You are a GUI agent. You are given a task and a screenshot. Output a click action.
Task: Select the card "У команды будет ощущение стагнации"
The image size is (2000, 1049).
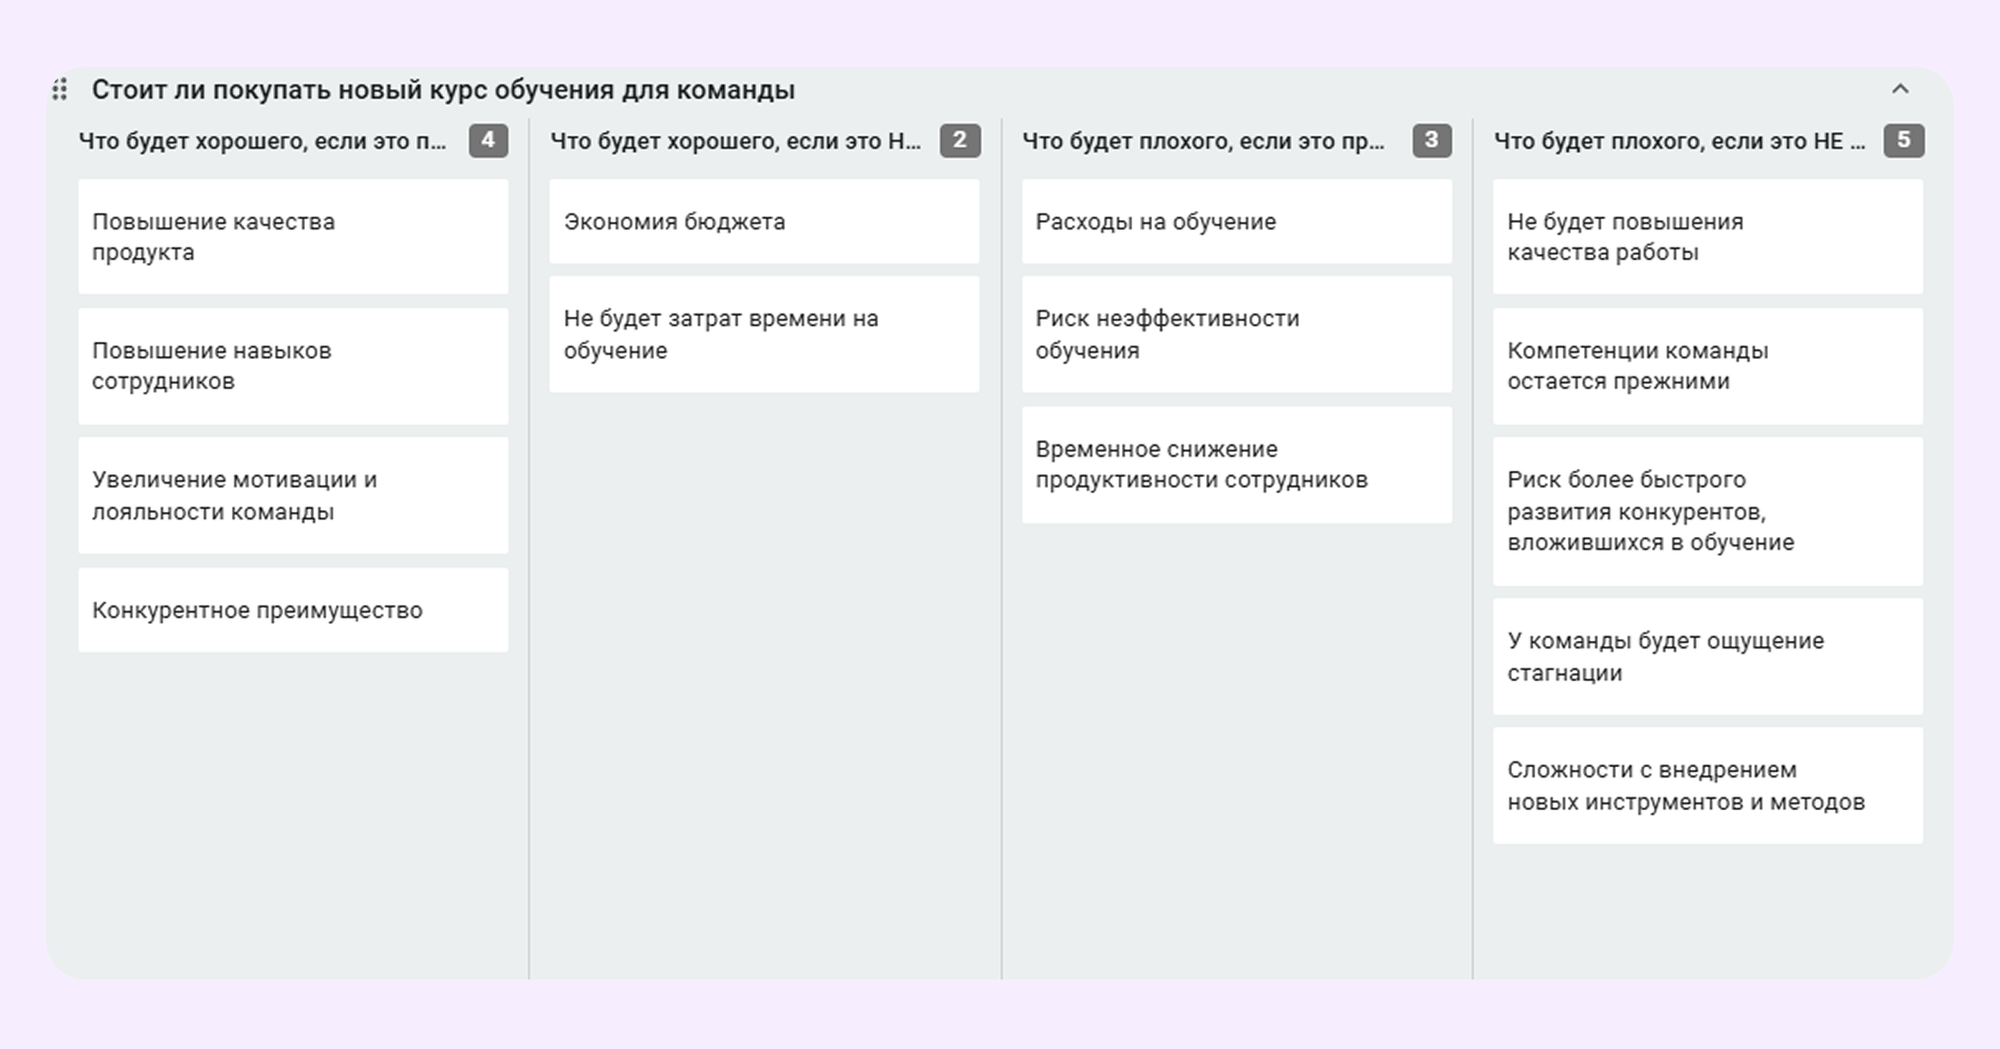[1707, 656]
